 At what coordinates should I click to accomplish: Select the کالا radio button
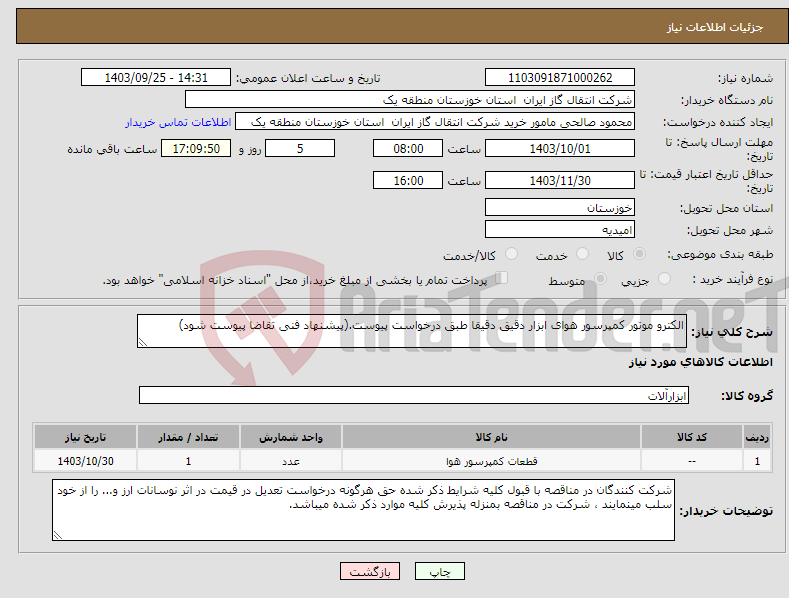(x=639, y=254)
